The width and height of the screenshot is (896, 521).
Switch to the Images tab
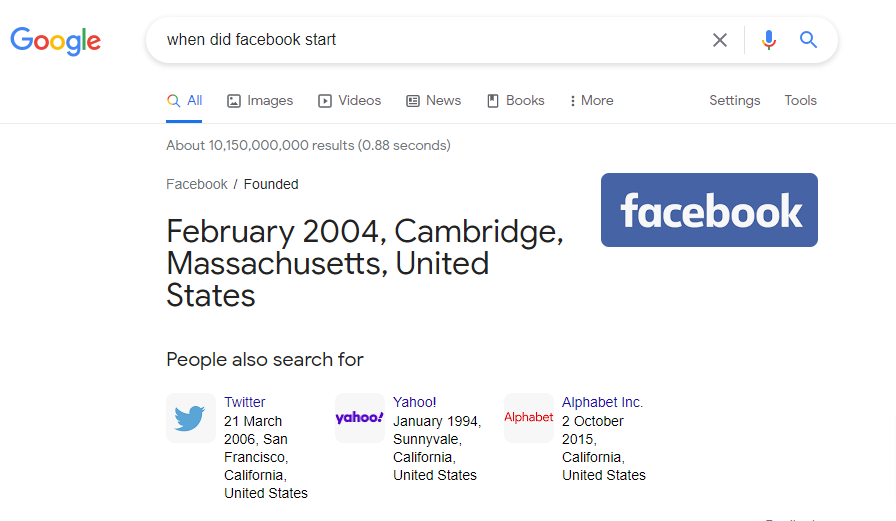coord(260,101)
